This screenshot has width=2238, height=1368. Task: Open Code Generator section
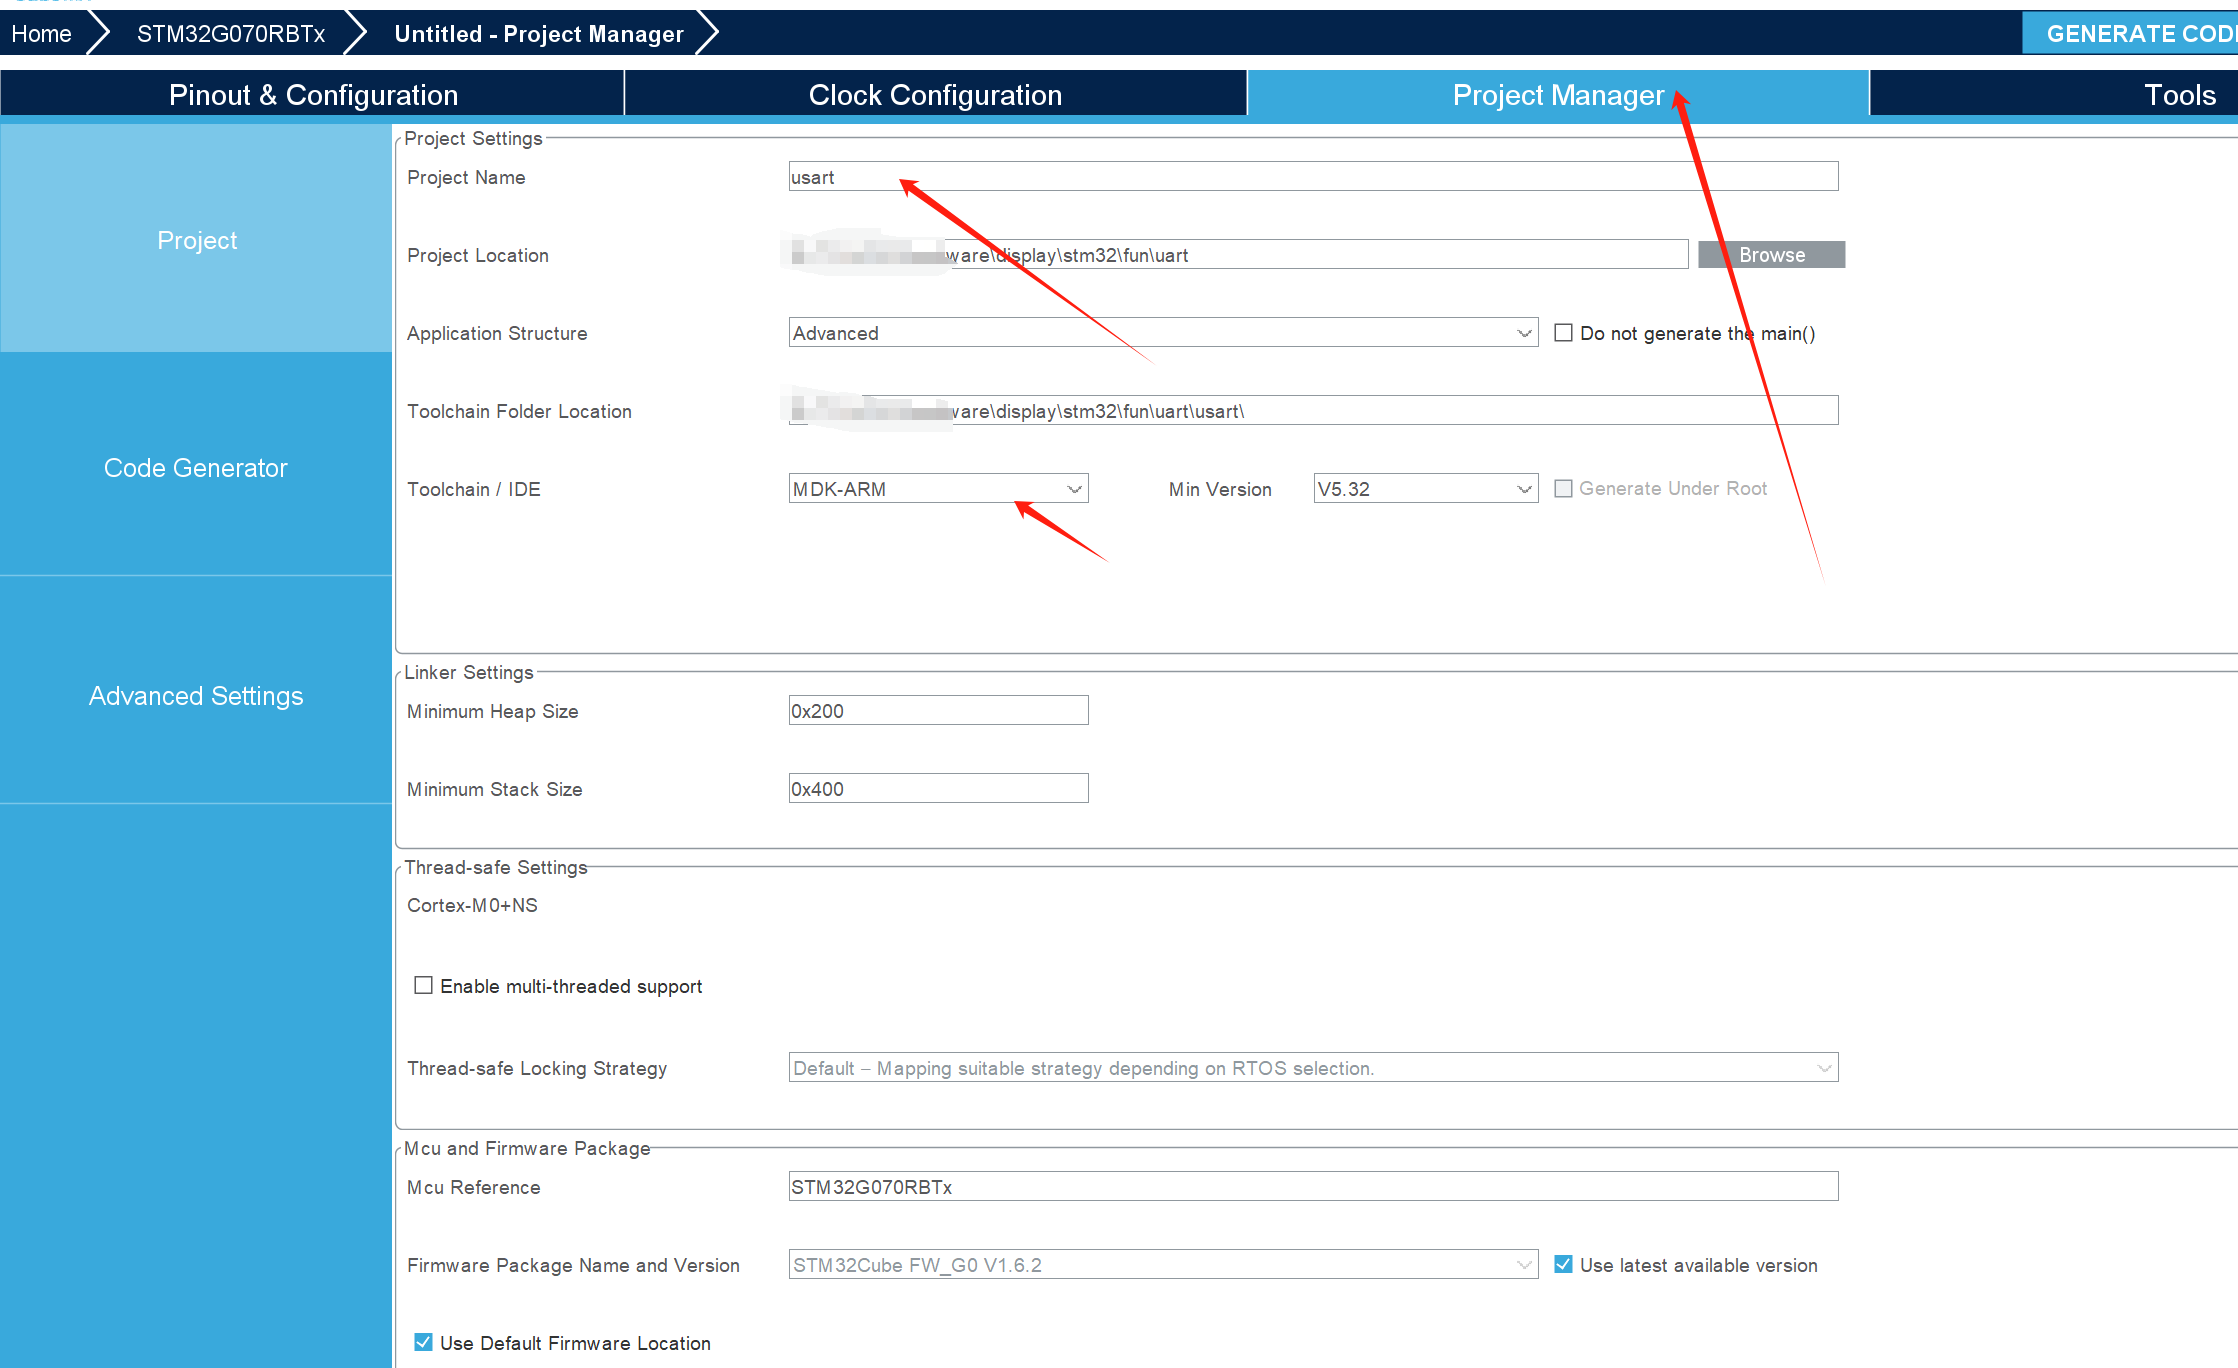(196, 468)
